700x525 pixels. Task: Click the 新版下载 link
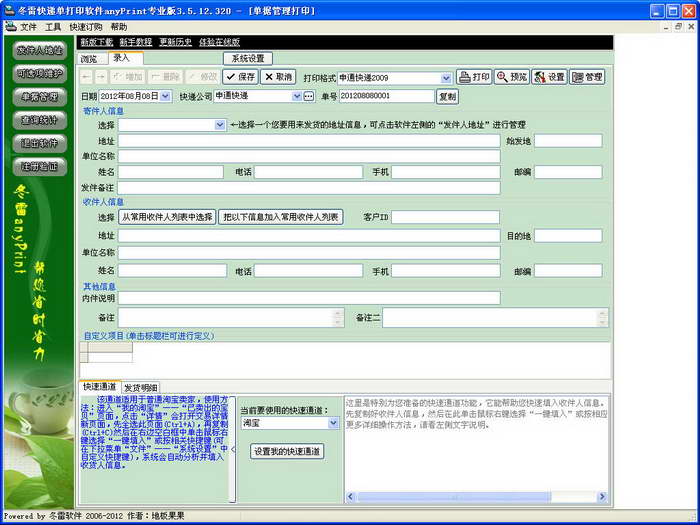click(97, 42)
